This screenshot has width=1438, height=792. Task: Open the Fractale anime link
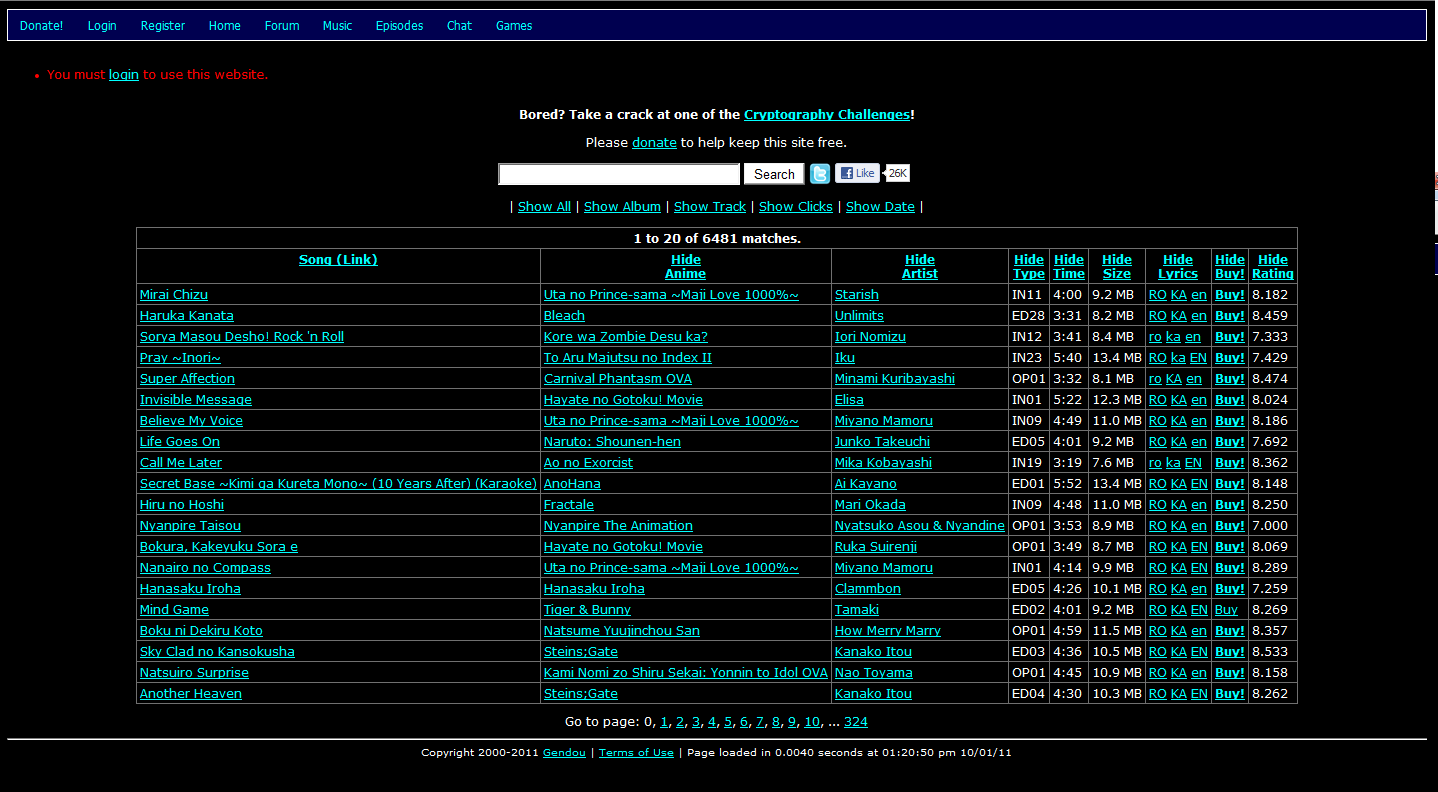pyautogui.click(x=569, y=505)
